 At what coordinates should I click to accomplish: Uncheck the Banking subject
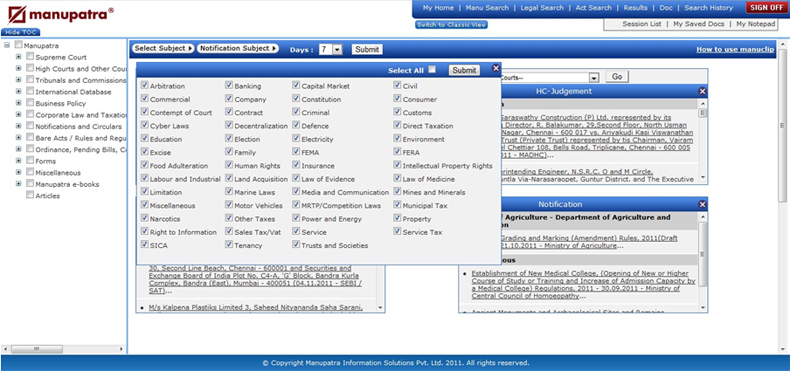coord(229,85)
